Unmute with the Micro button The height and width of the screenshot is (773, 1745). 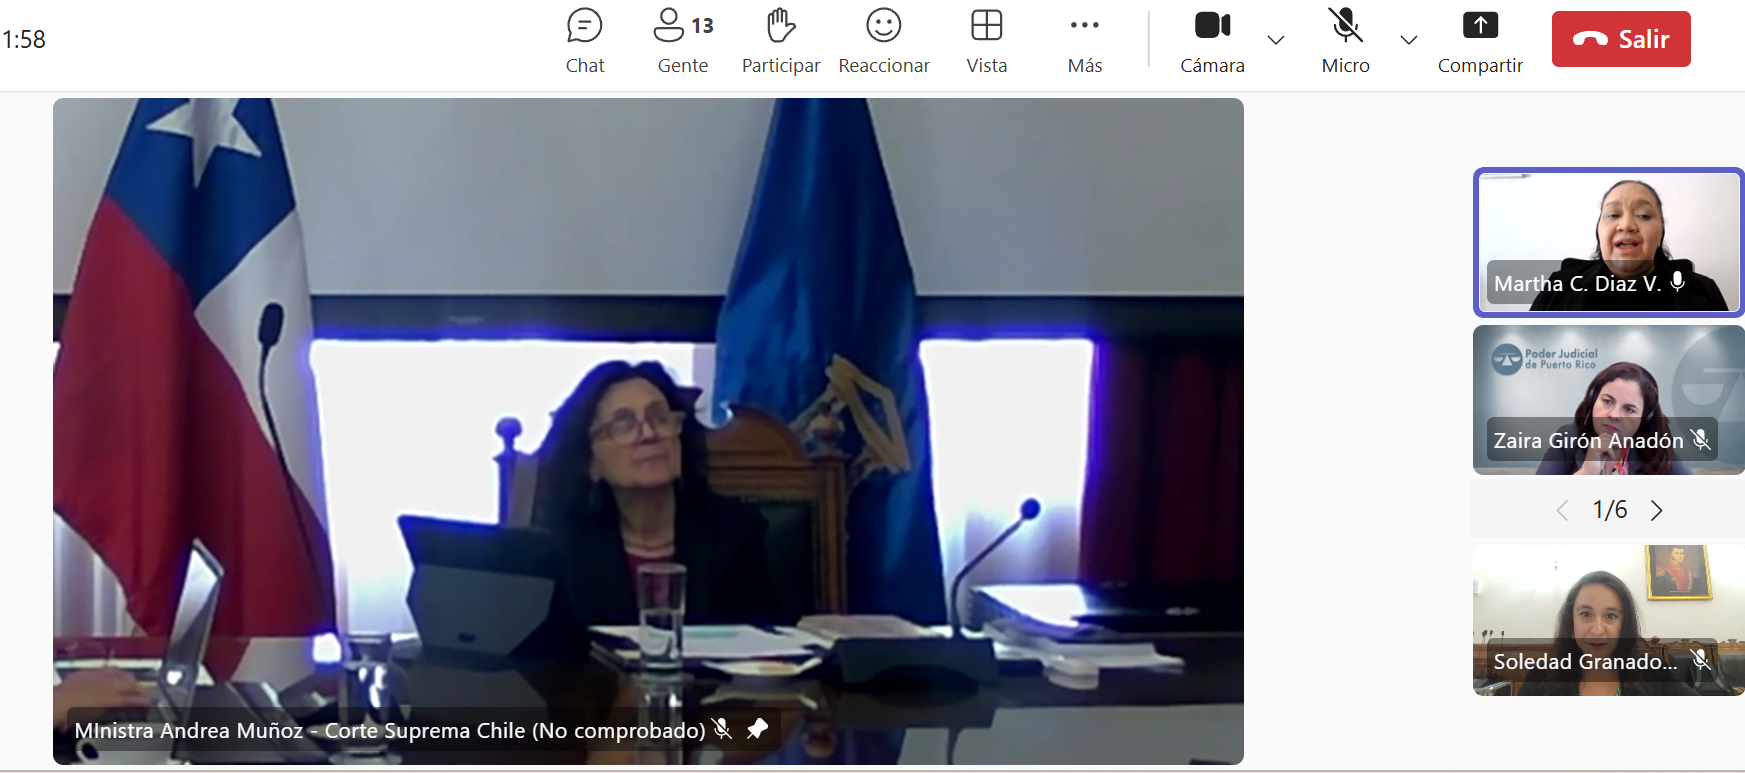[1345, 41]
